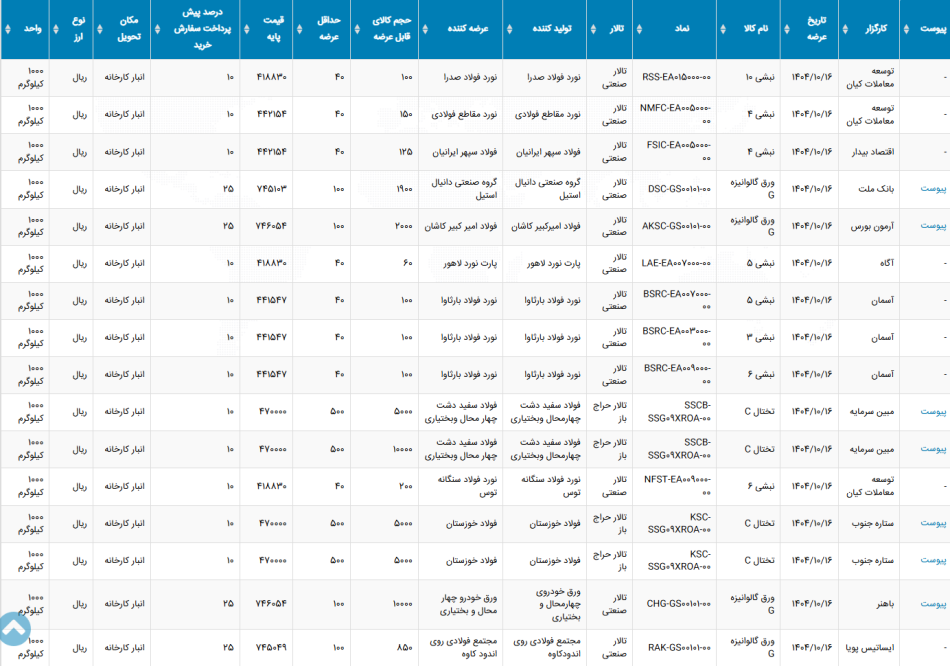Click the sort arrows beside the تولید کننده header
The width and height of the screenshot is (950, 666).
point(510,29)
